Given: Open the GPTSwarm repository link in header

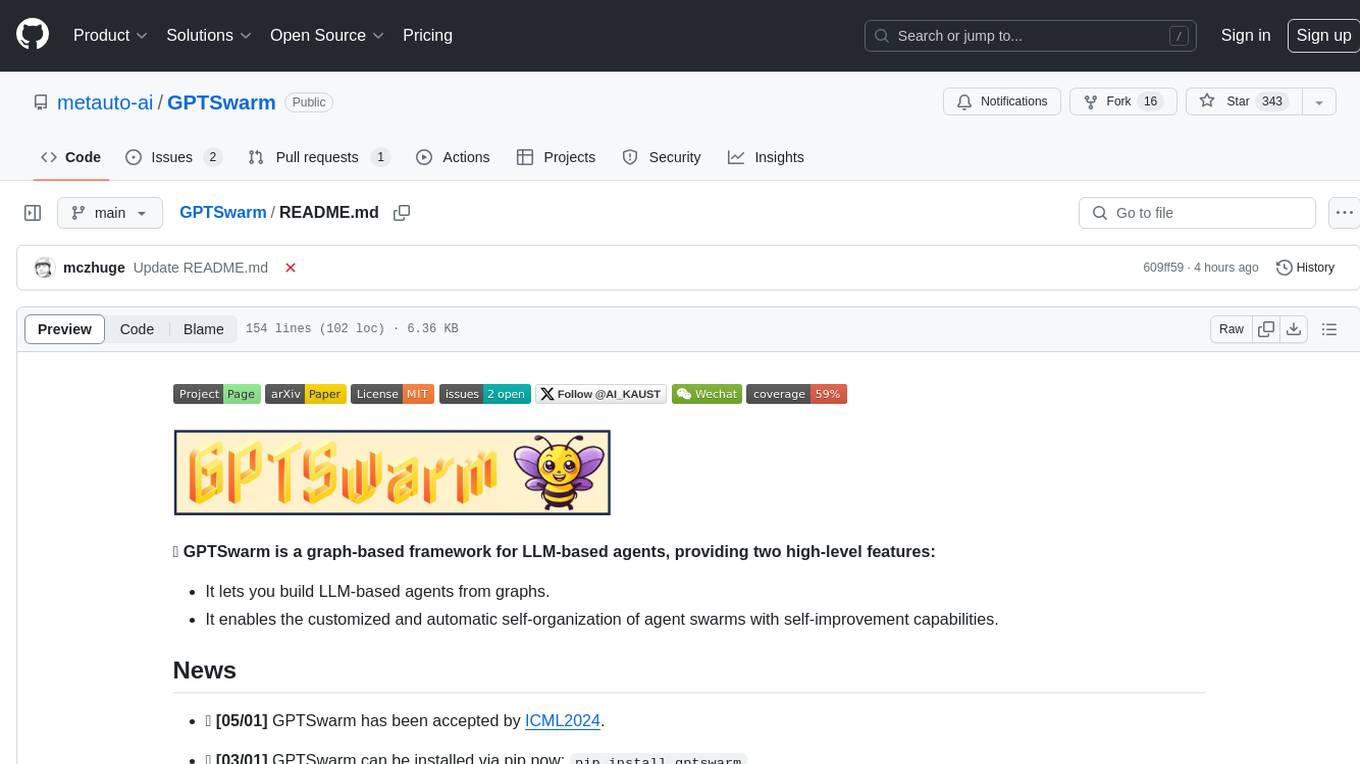Looking at the screenshot, I should click(x=221, y=102).
